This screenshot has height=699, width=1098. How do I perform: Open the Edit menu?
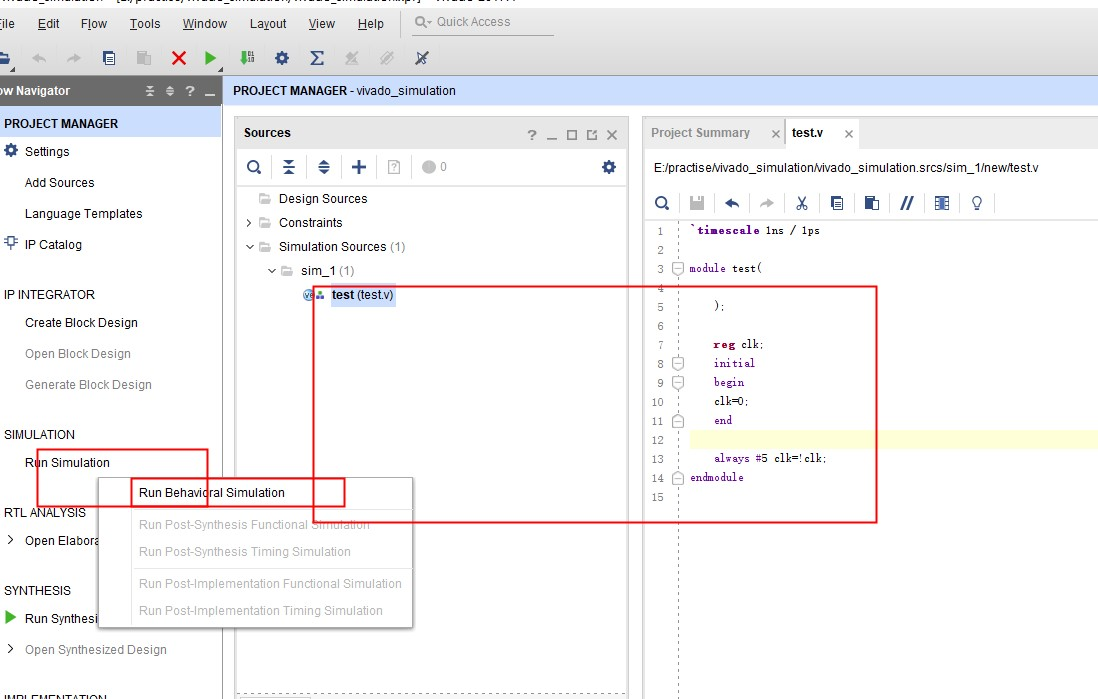coord(48,24)
